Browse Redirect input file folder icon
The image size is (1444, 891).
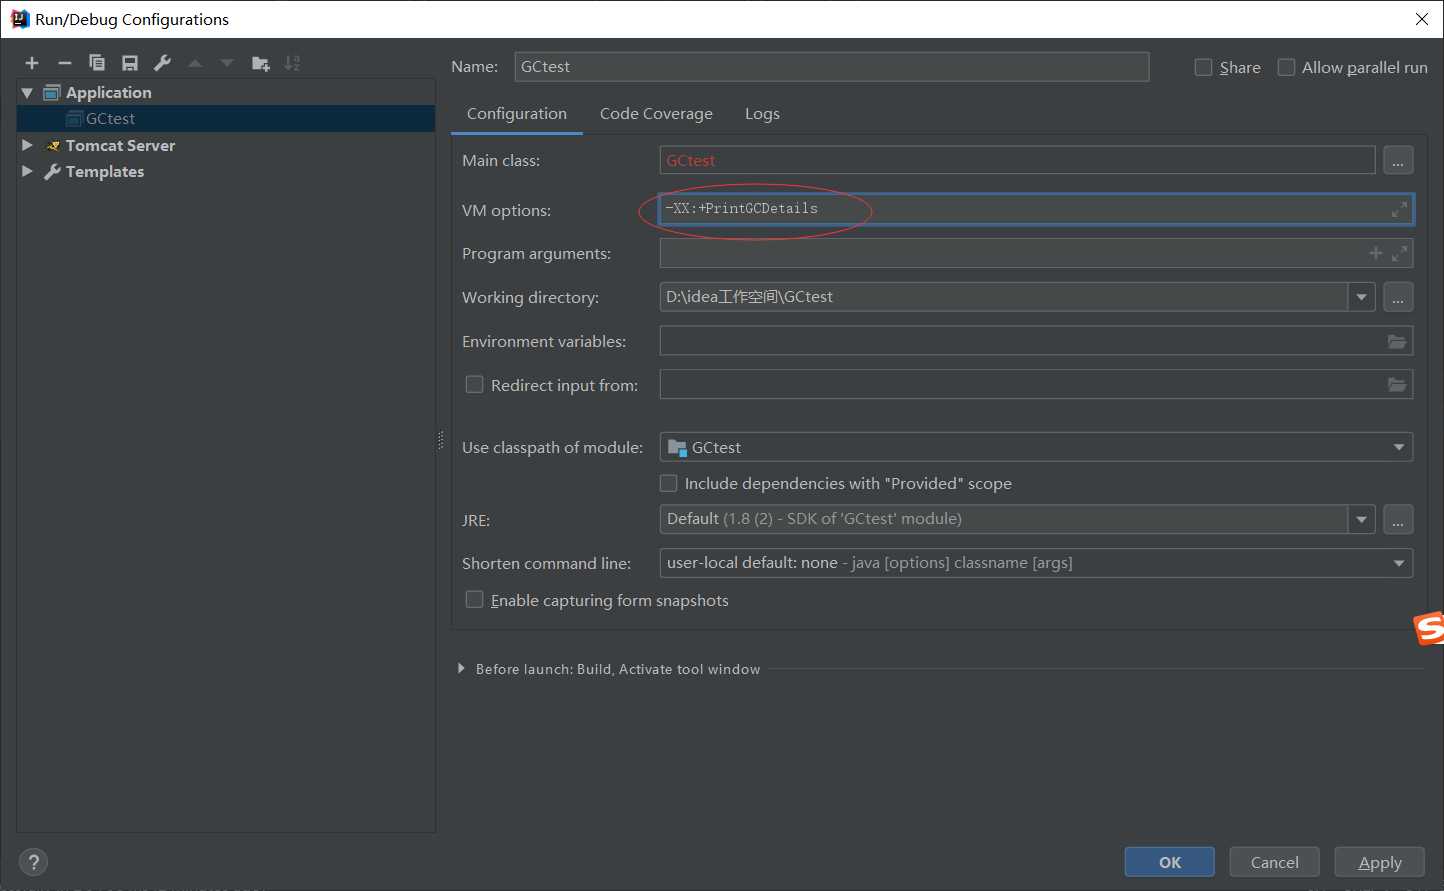(1397, 385)
